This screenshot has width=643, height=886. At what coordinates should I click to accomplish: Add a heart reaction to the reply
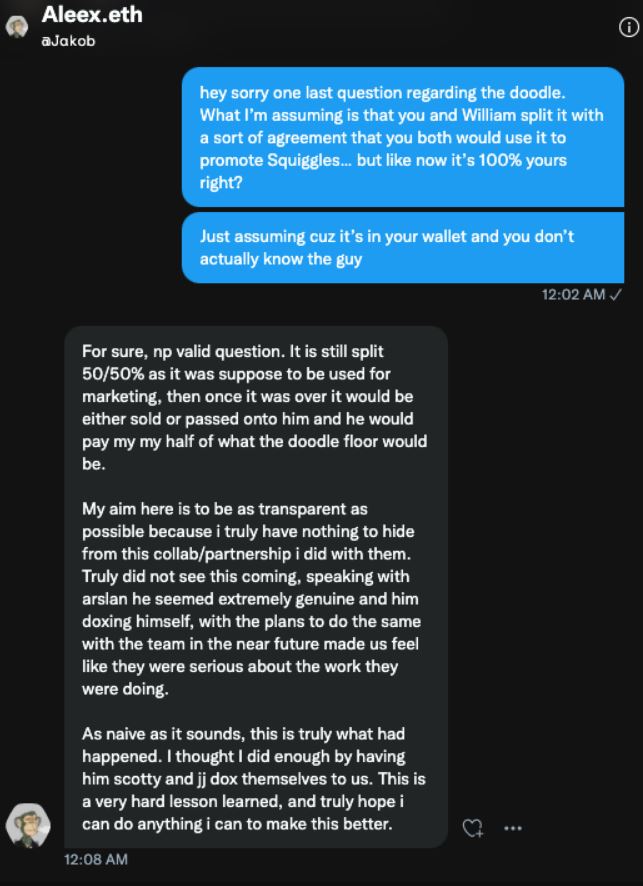[x=472, y=828]
